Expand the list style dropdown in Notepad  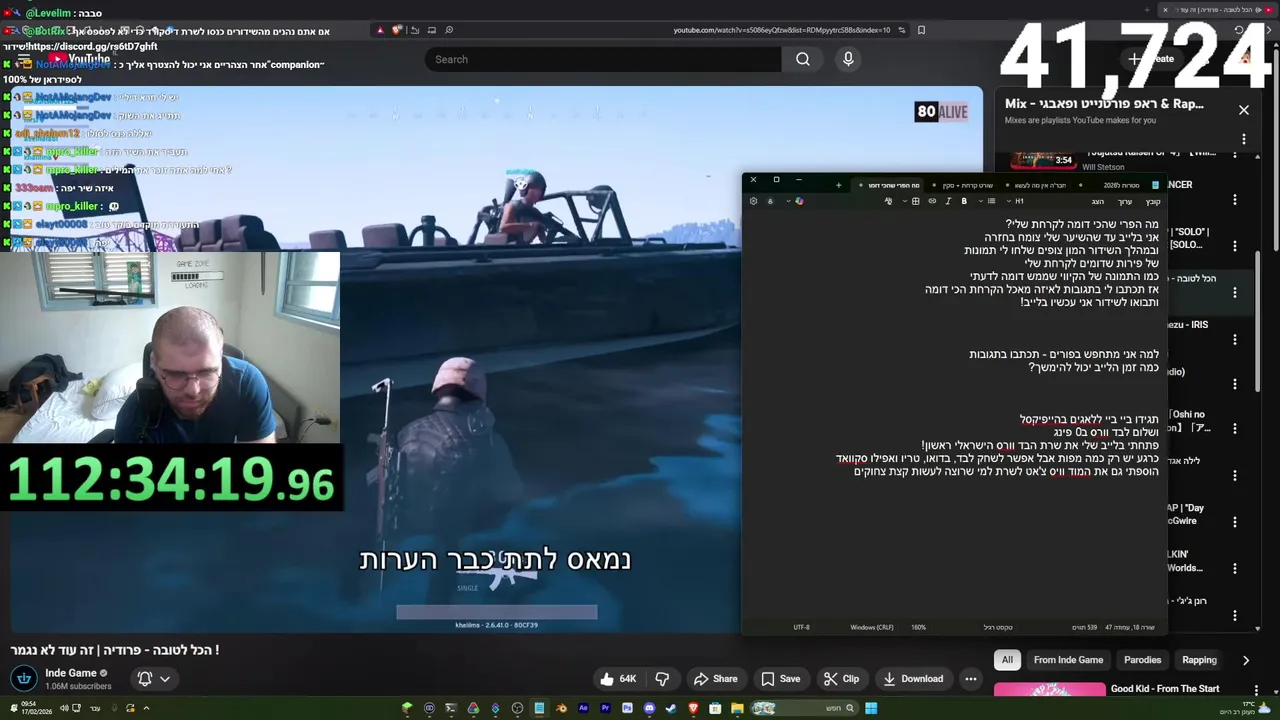tap(980, 201)
